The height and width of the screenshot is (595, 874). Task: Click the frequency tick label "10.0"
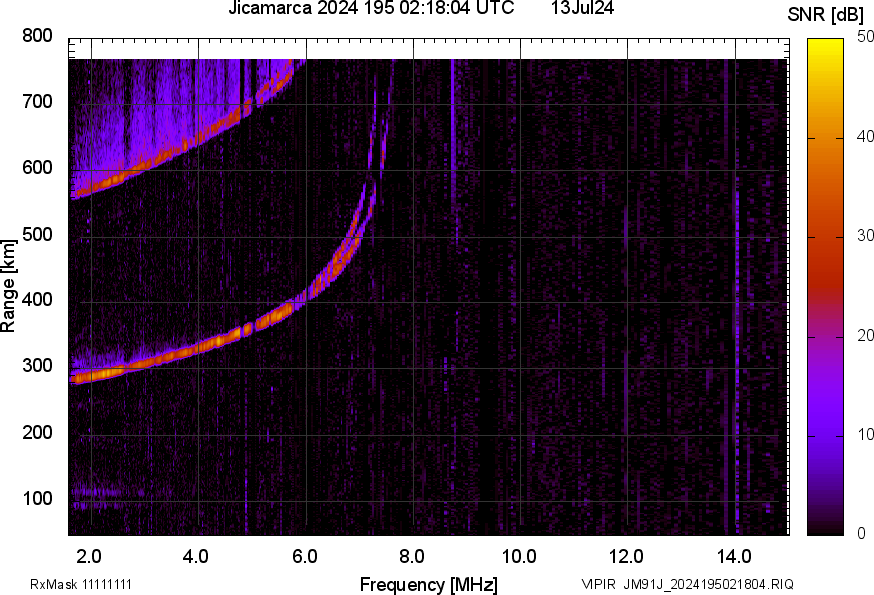pyautogui.click(x=519, y=557)
